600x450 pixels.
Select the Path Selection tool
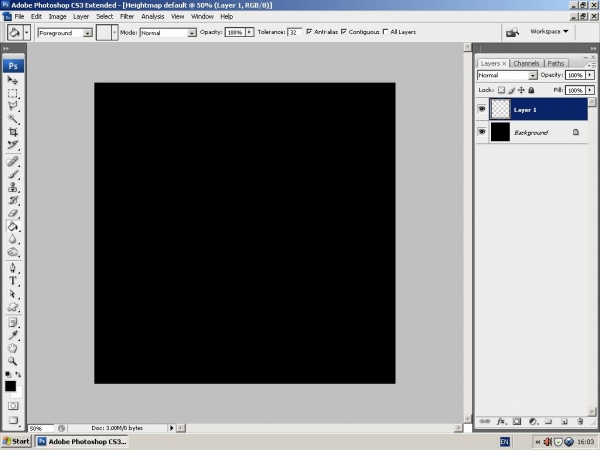(x=13, y=294)
